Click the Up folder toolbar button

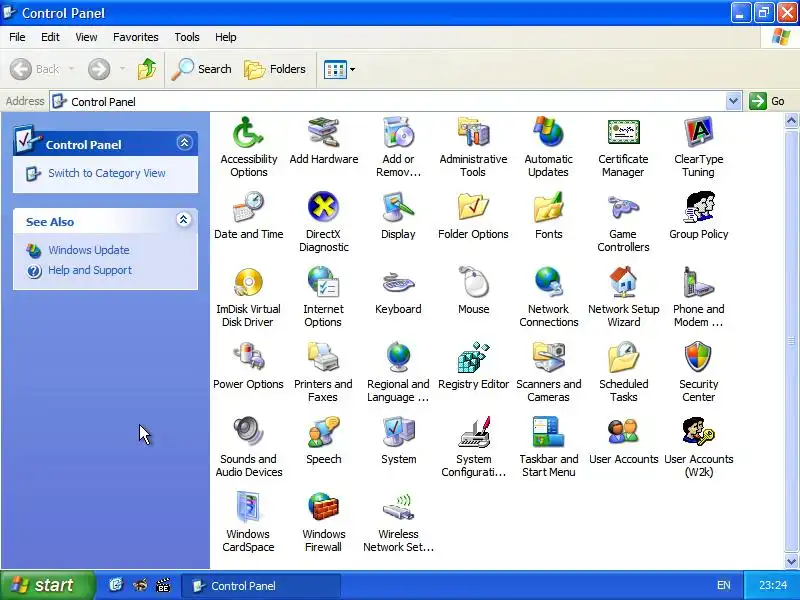click(147, 69)
